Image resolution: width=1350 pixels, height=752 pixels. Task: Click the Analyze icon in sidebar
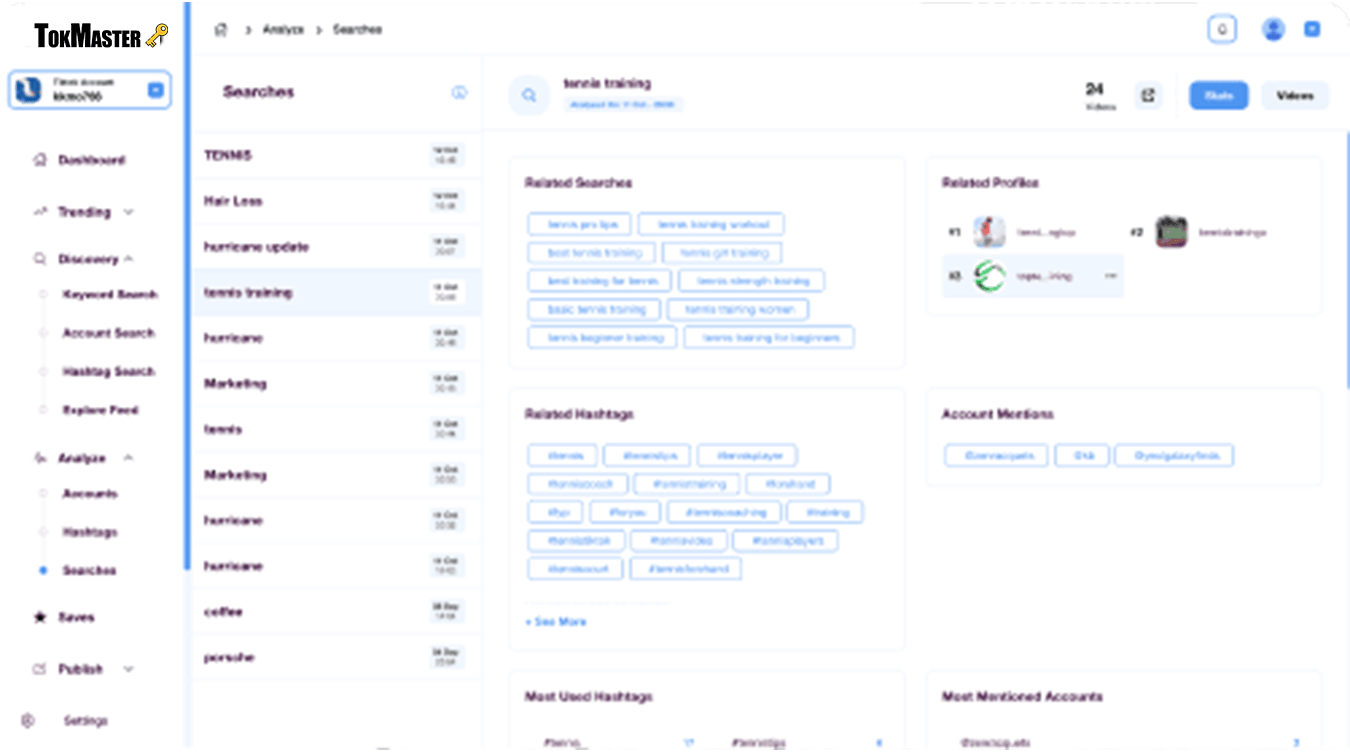tap(40, 458)
